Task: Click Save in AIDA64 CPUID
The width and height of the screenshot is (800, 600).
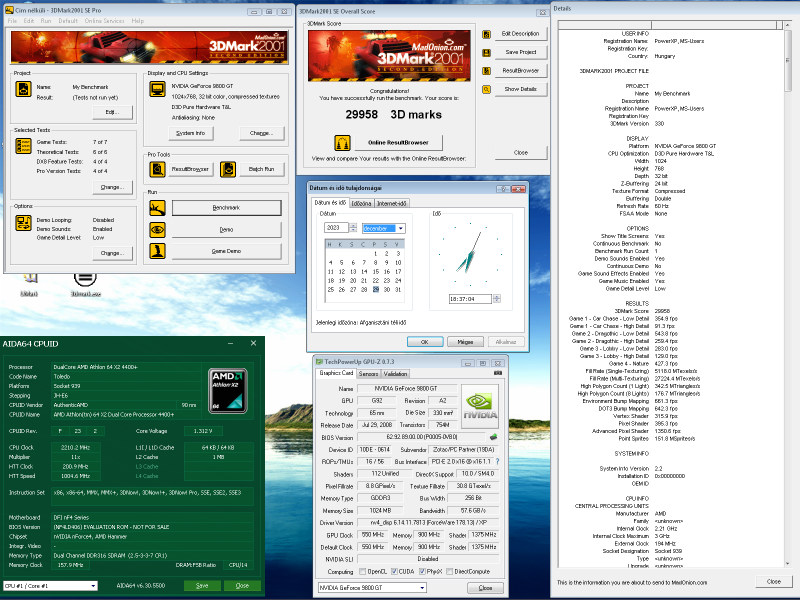Action: [x=202, y=586]
